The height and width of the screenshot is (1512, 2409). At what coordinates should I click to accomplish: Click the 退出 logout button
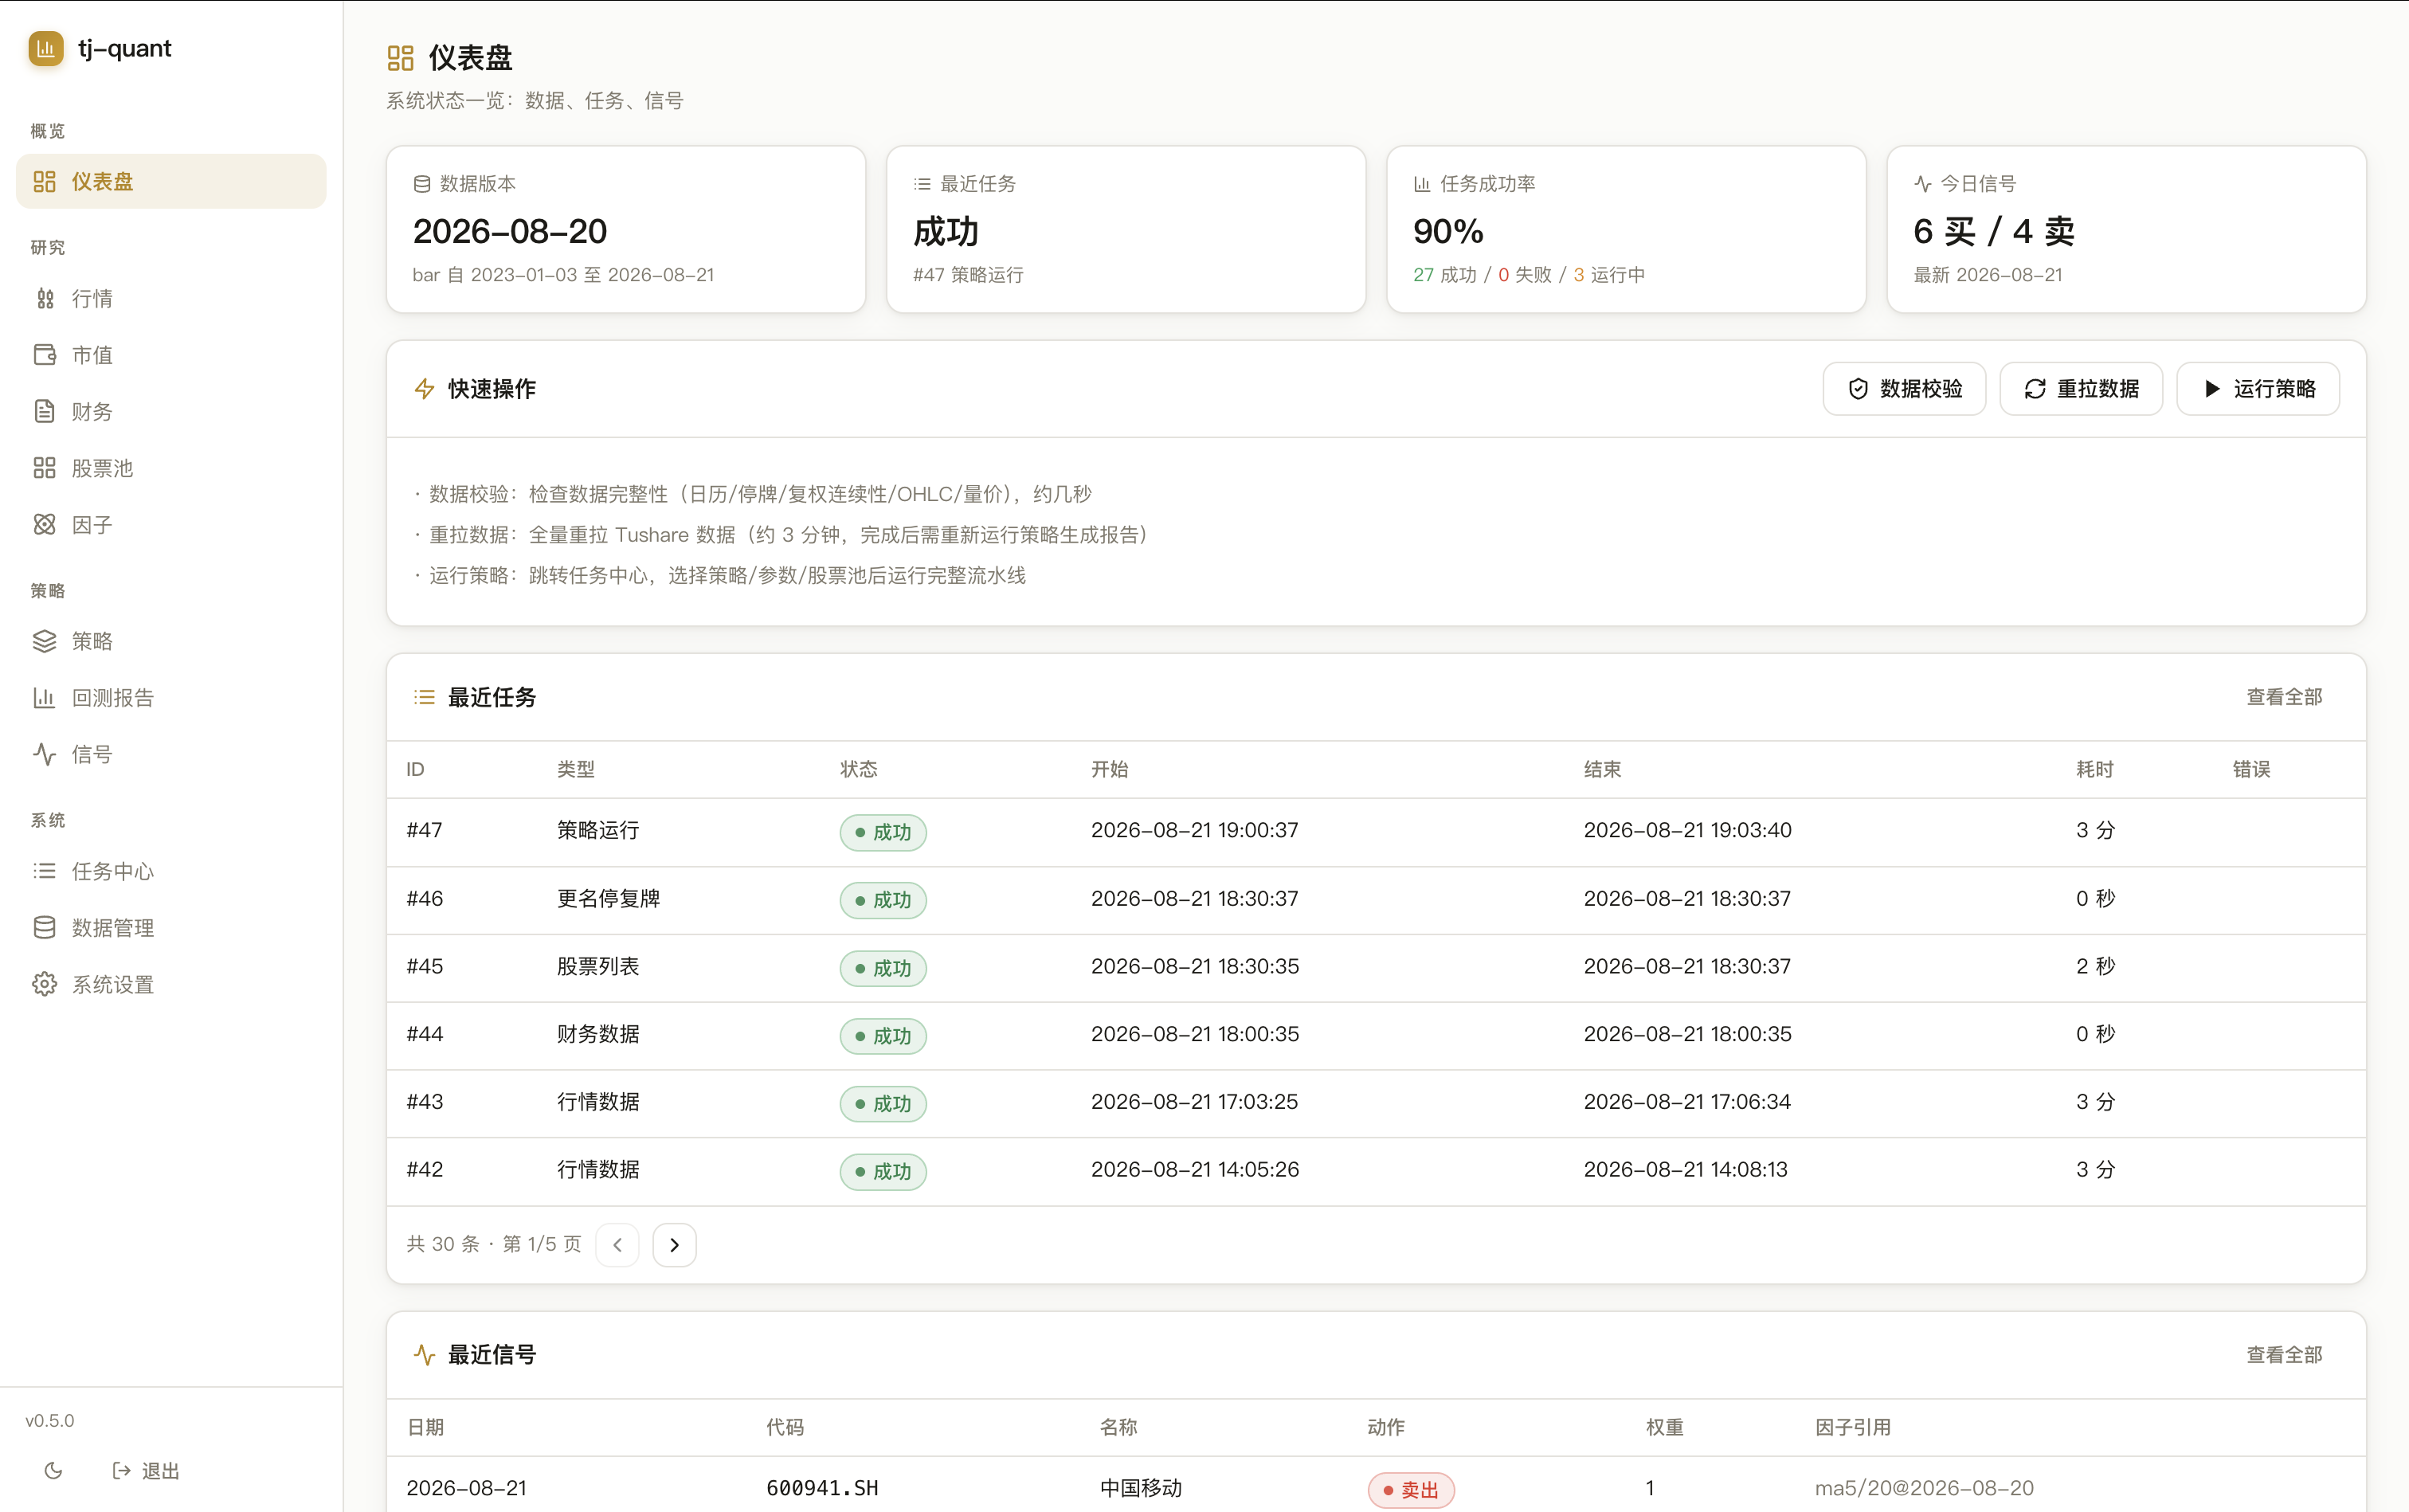click(146, 1470)
